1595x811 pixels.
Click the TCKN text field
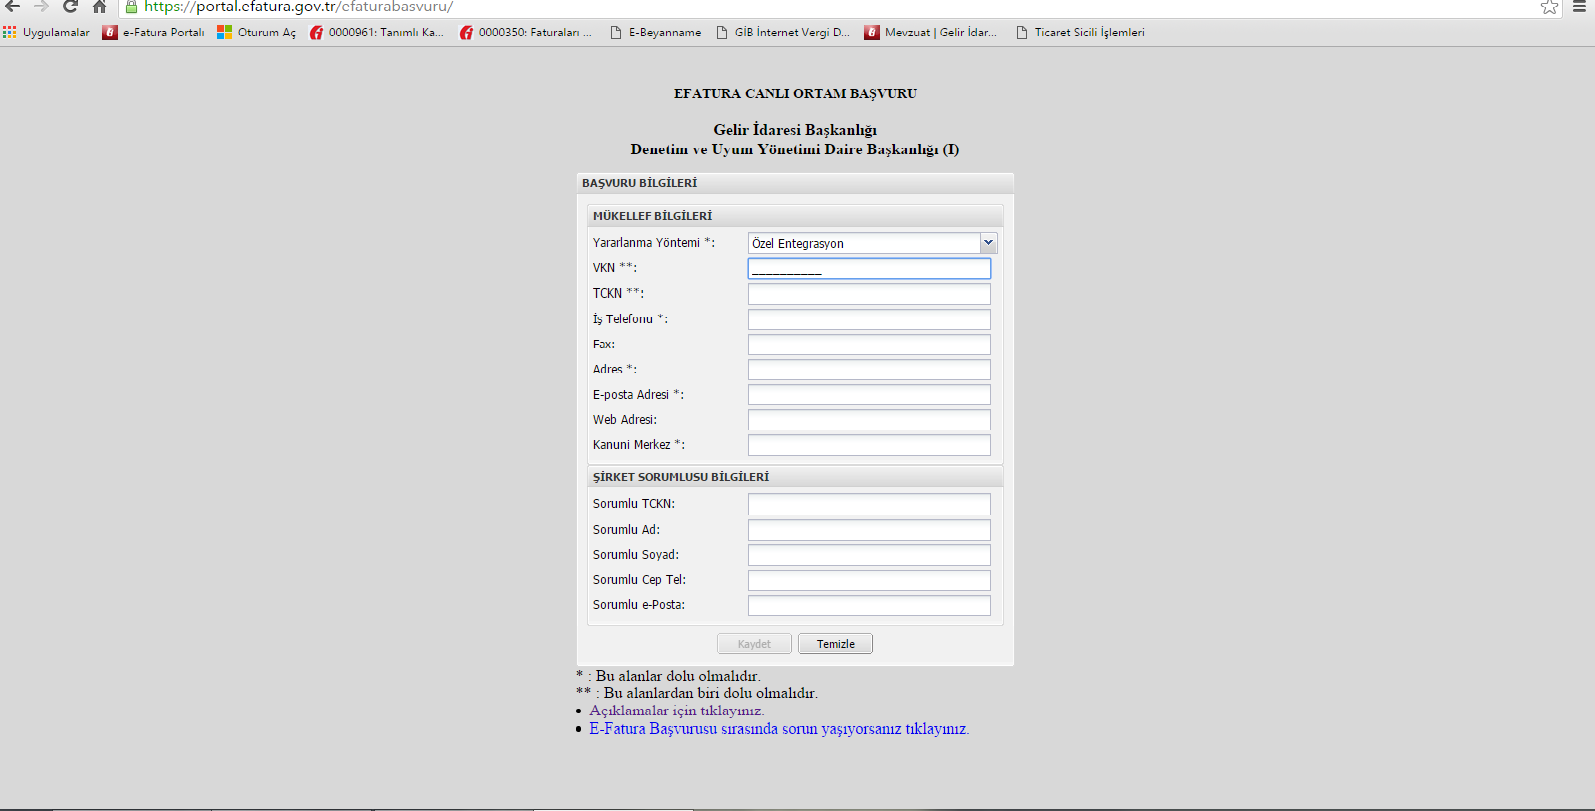[869, 294]
